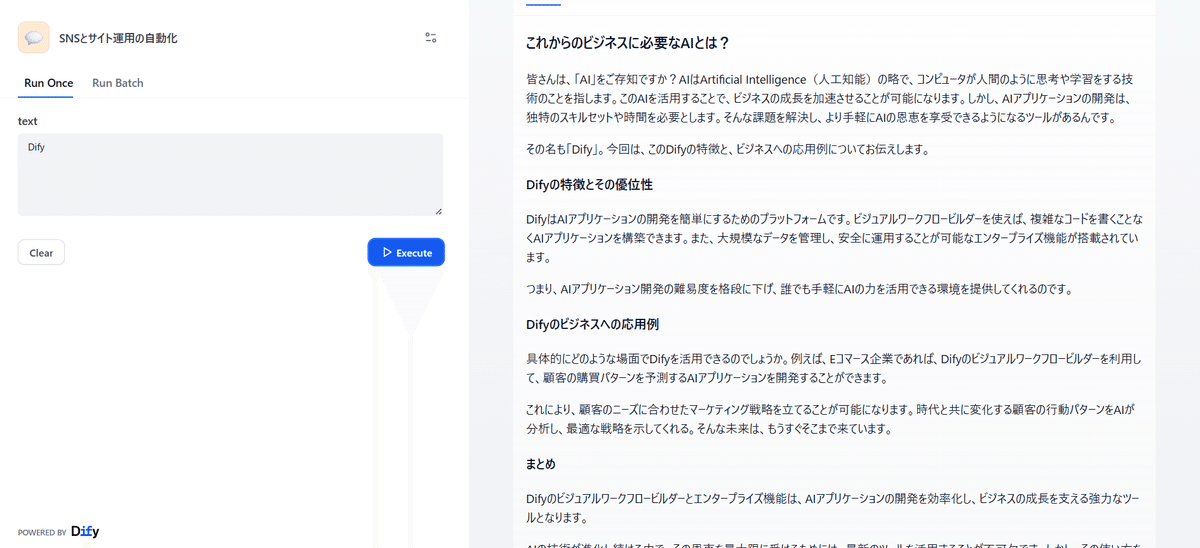Open the settings sliders icon
The height and width of the screenshot is (548, 1200).
pos(431,38)
